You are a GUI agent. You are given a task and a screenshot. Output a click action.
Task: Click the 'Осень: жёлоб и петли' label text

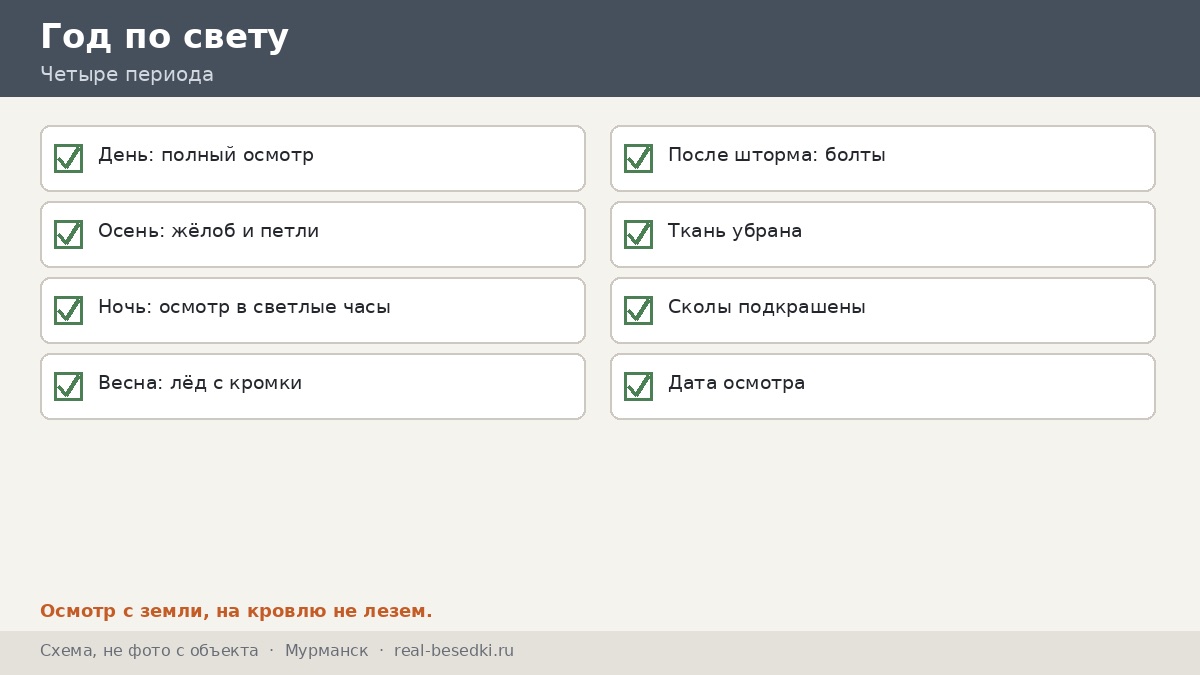pyautogui.click(x=209, y=232)
